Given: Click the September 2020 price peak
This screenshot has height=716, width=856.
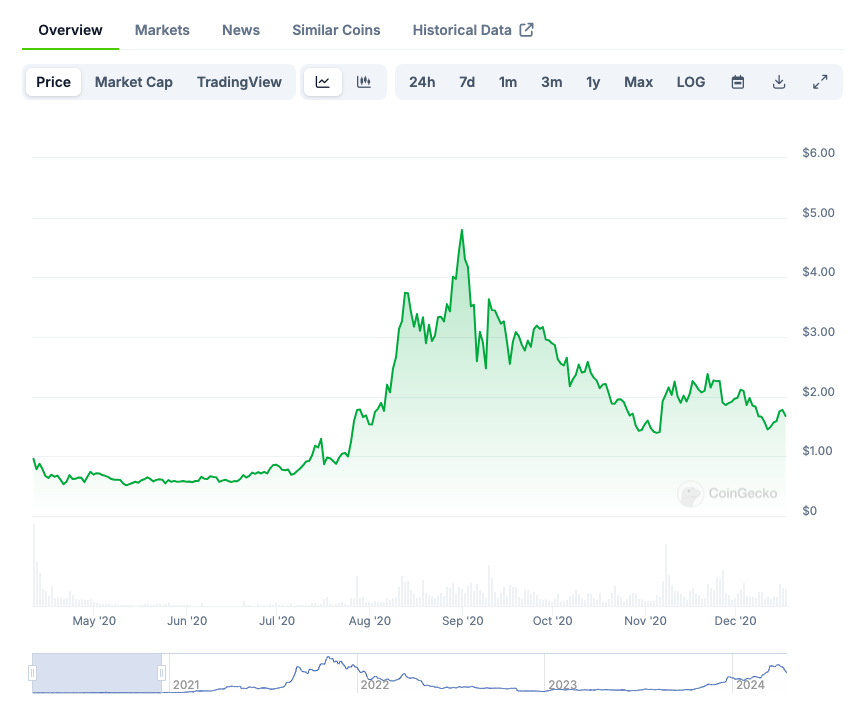Looking at the screenshot, I should pyautogui.click(x=461, y=231).
